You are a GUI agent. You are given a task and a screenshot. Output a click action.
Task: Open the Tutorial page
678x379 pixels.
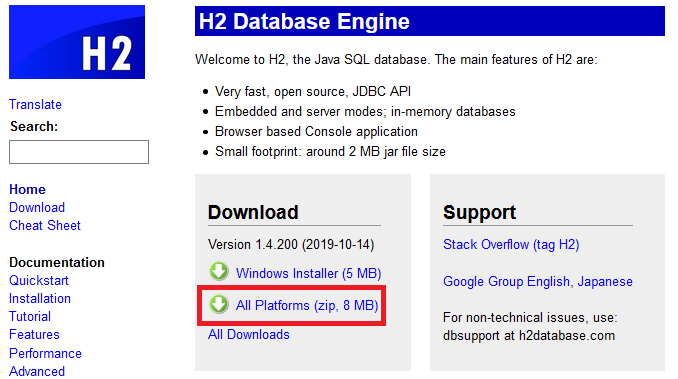[x=30, y=316]
